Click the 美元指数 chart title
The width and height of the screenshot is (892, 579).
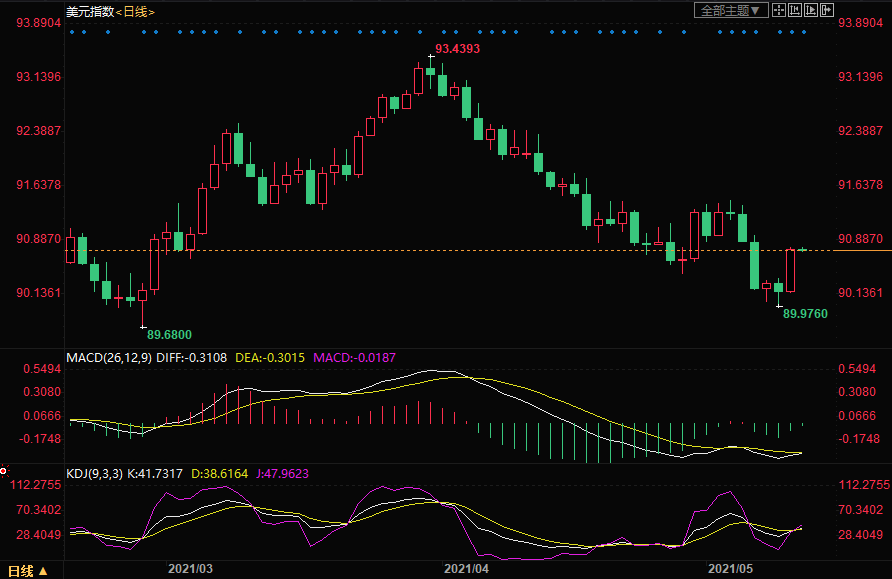point(88,11)
